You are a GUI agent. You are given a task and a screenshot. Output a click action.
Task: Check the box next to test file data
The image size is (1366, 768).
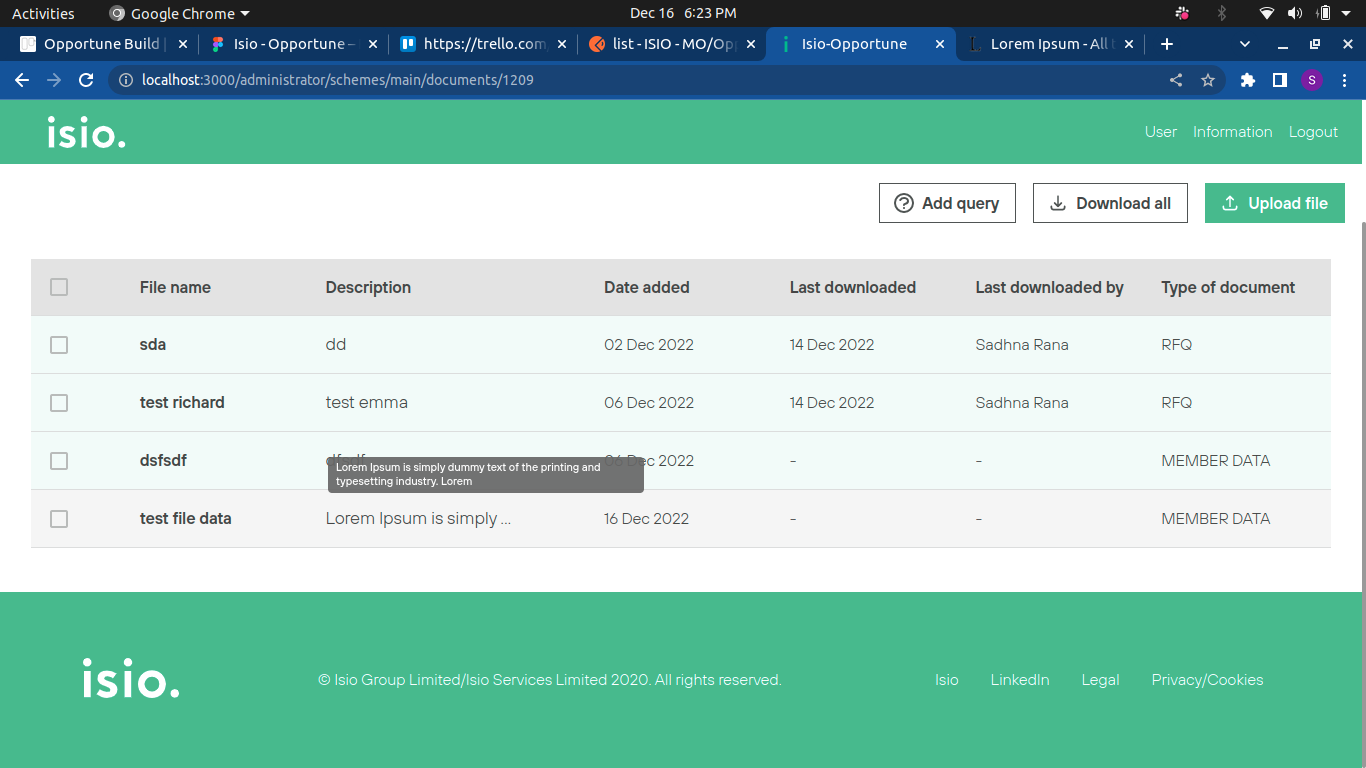[x=59, y=519]
